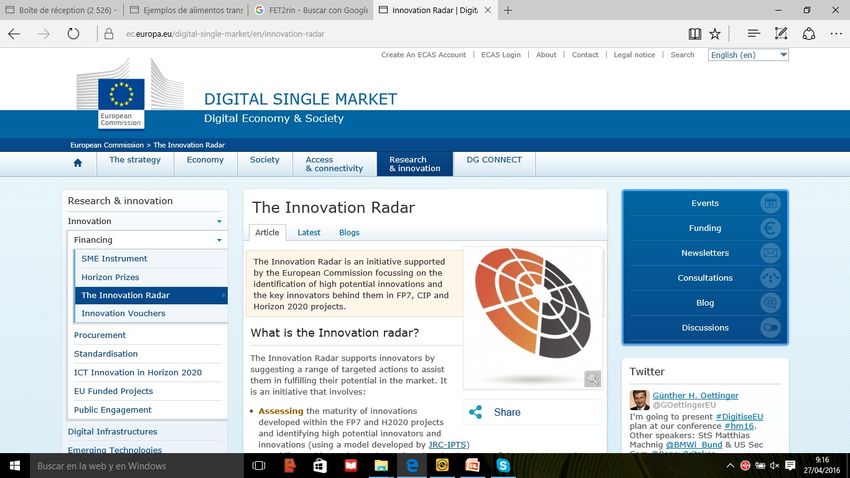Open the Standardisation sidebar link
Viewport: 850px width, 478px height.
click(x=106, y=353)
